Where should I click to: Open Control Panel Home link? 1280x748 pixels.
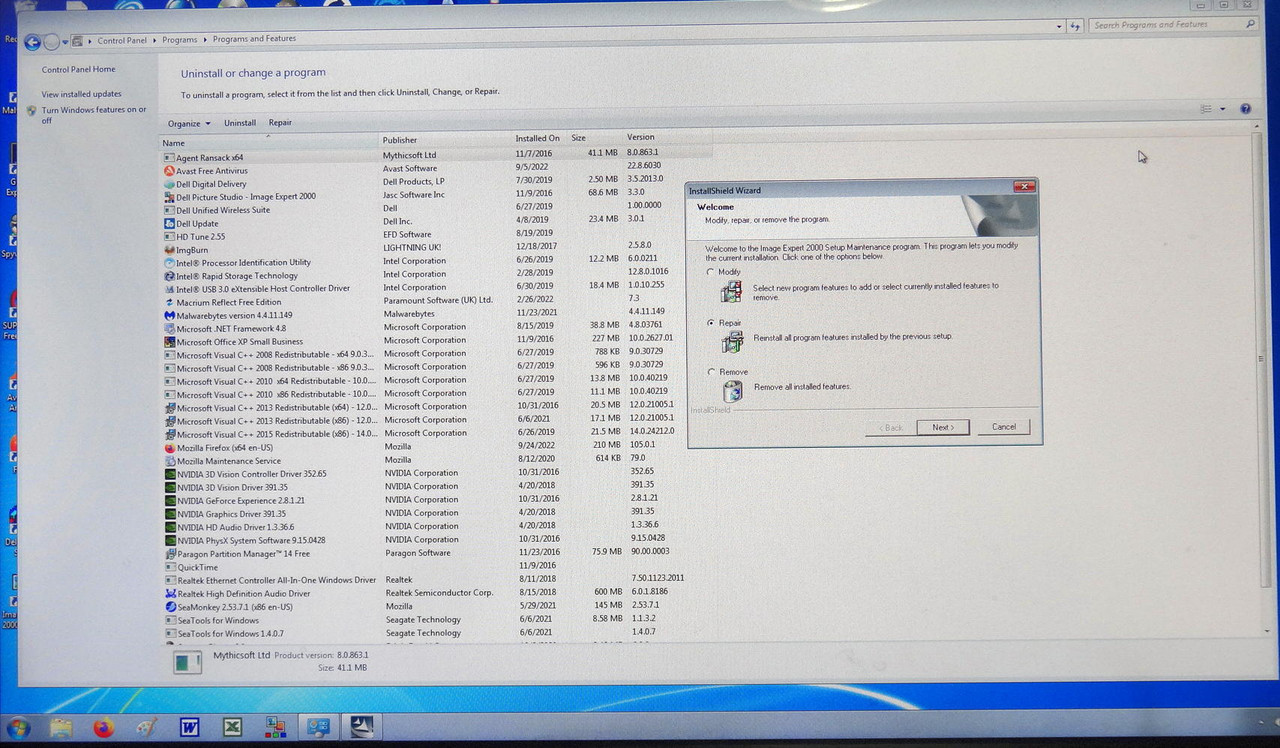[78, 70]
